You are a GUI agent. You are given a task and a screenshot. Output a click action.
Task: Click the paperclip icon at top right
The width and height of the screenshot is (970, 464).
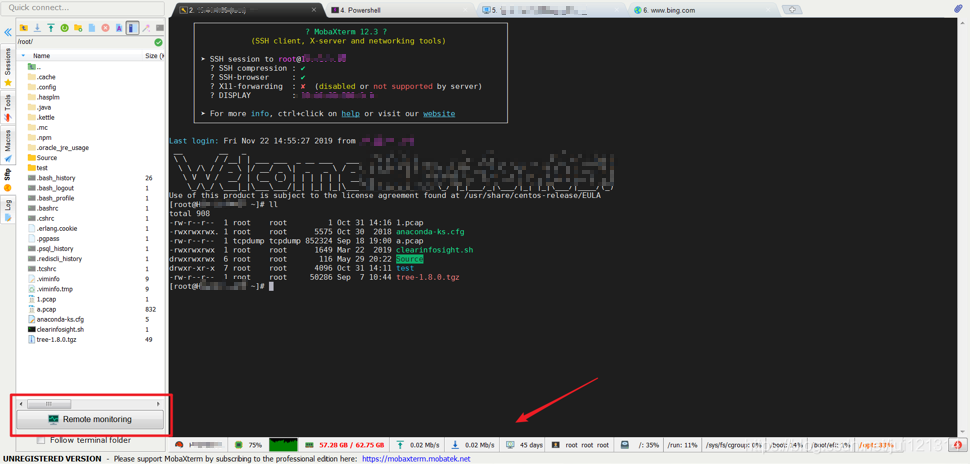click(959, 8)
